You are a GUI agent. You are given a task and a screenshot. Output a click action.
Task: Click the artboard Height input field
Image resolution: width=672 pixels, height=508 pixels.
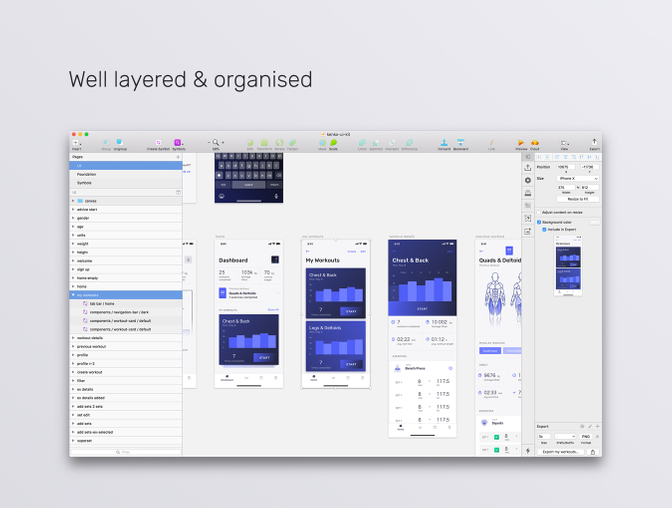590,187
